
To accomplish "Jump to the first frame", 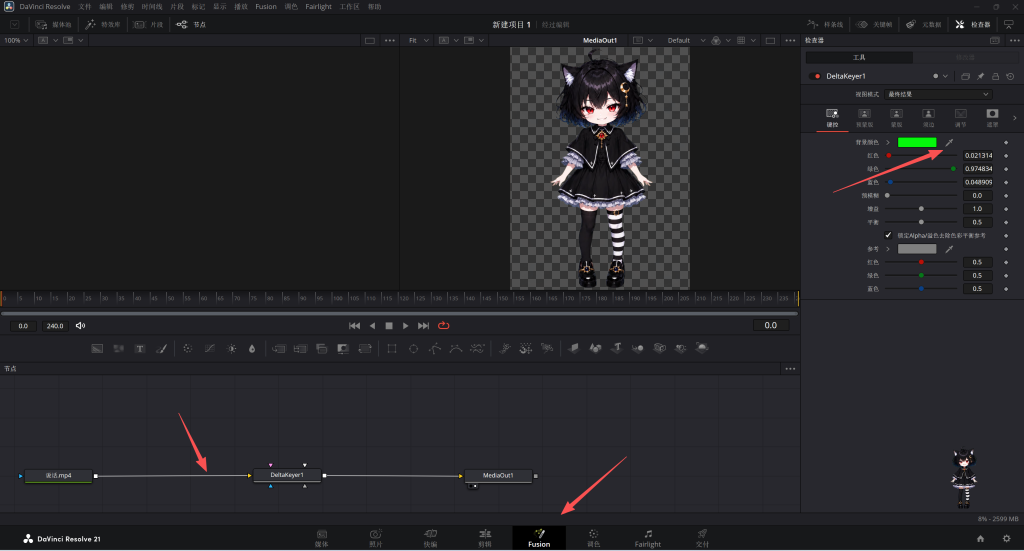I will tap(355, 326).
